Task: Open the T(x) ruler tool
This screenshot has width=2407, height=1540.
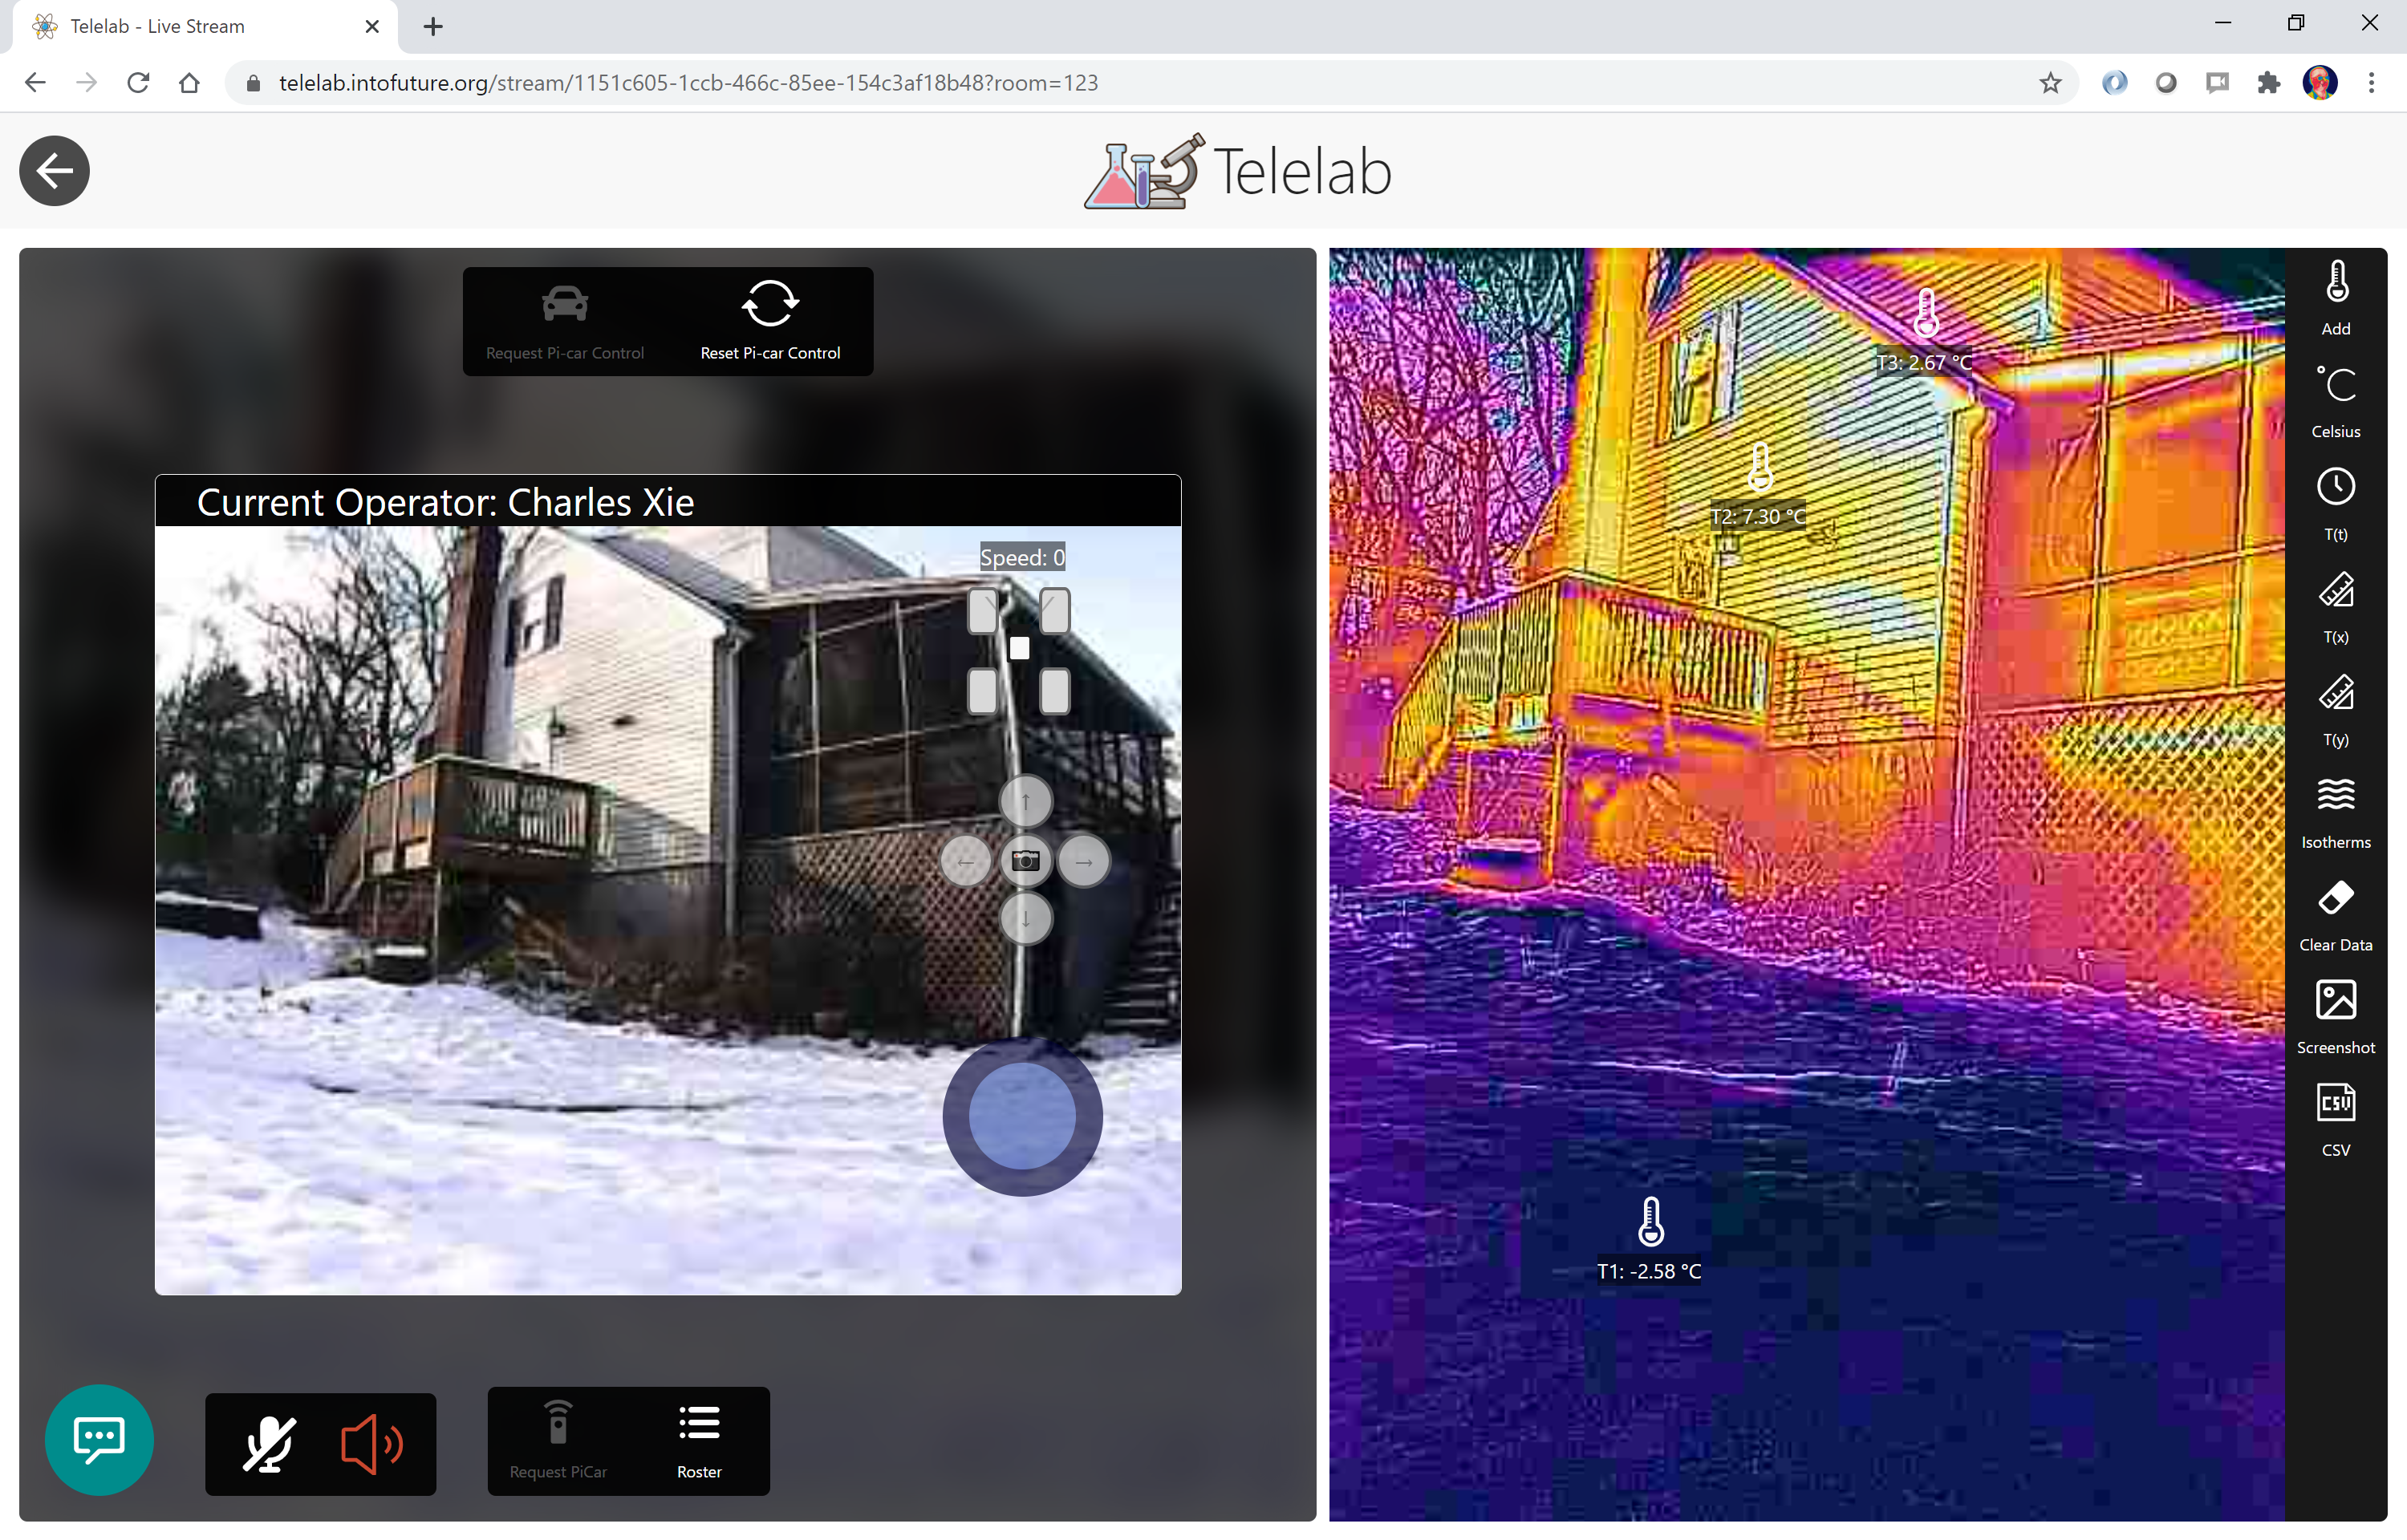Action: 2336,607
